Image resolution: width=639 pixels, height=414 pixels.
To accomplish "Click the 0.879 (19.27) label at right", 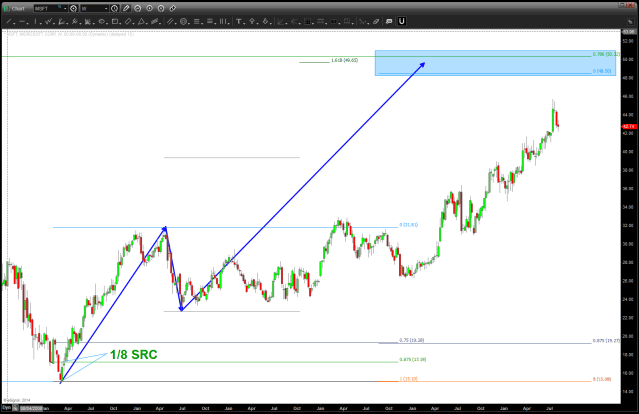I will pos(606,341).
